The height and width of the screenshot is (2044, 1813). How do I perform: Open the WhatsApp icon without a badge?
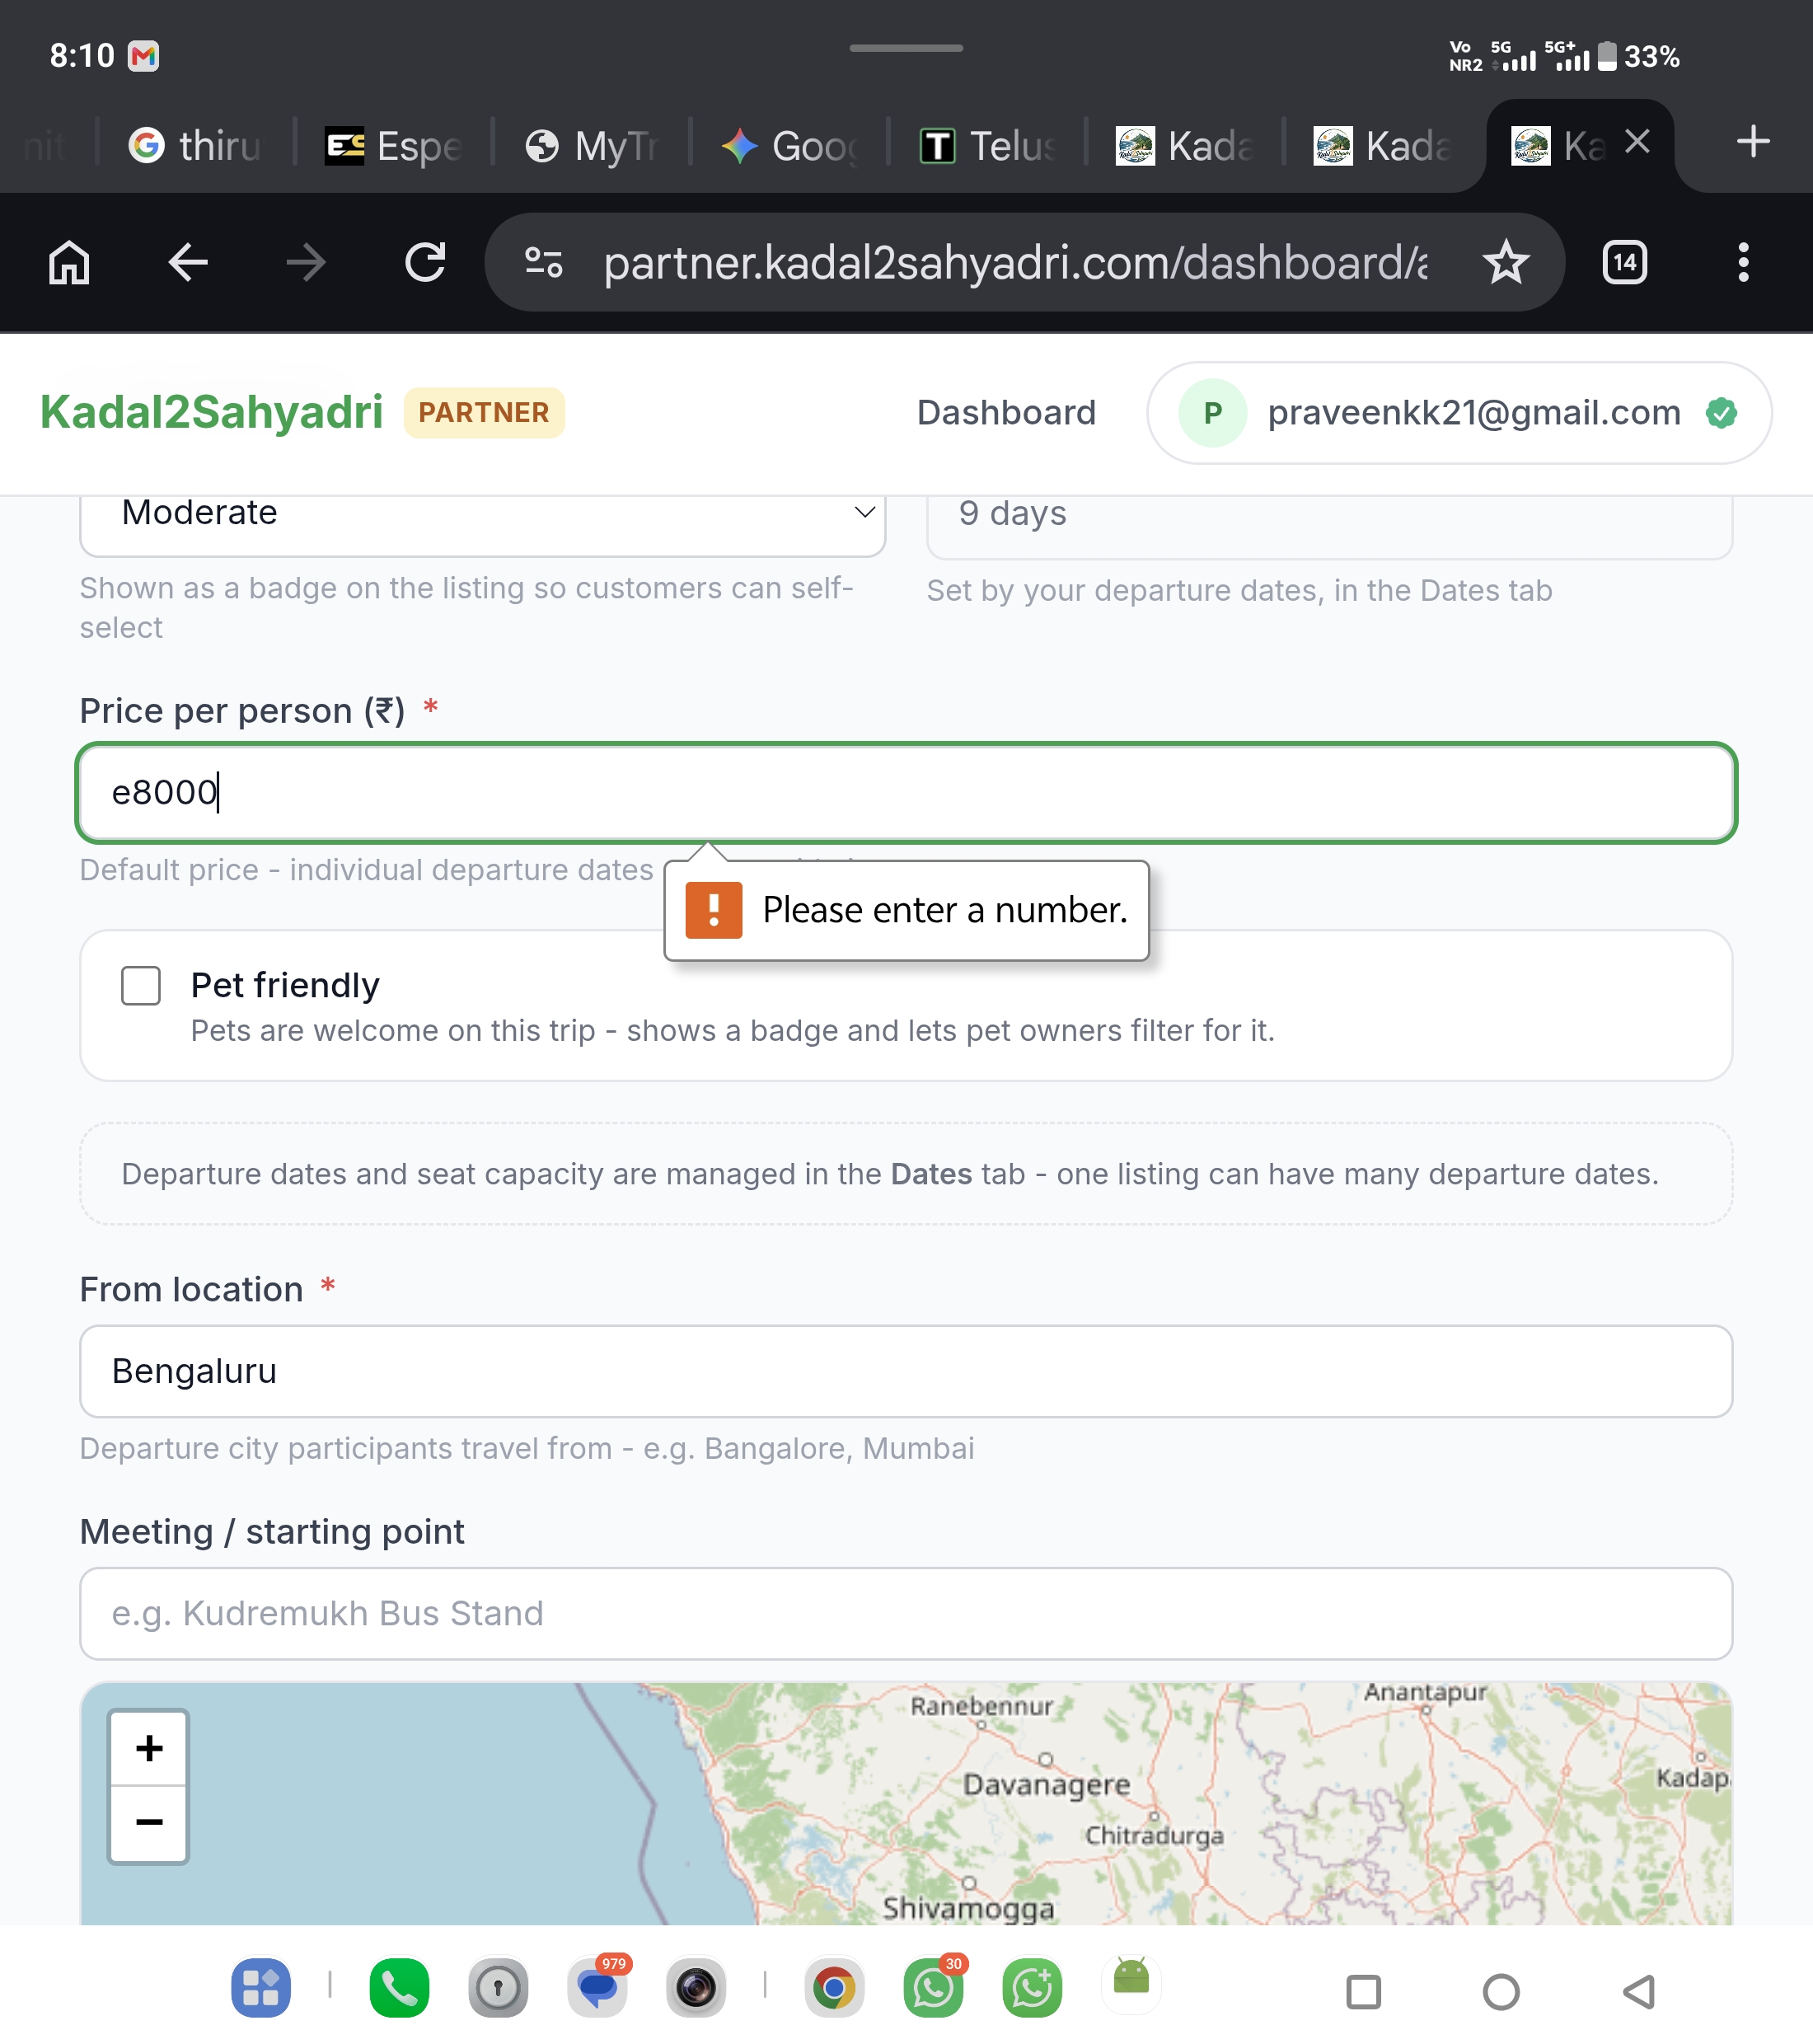(x=1032, y=1988)
